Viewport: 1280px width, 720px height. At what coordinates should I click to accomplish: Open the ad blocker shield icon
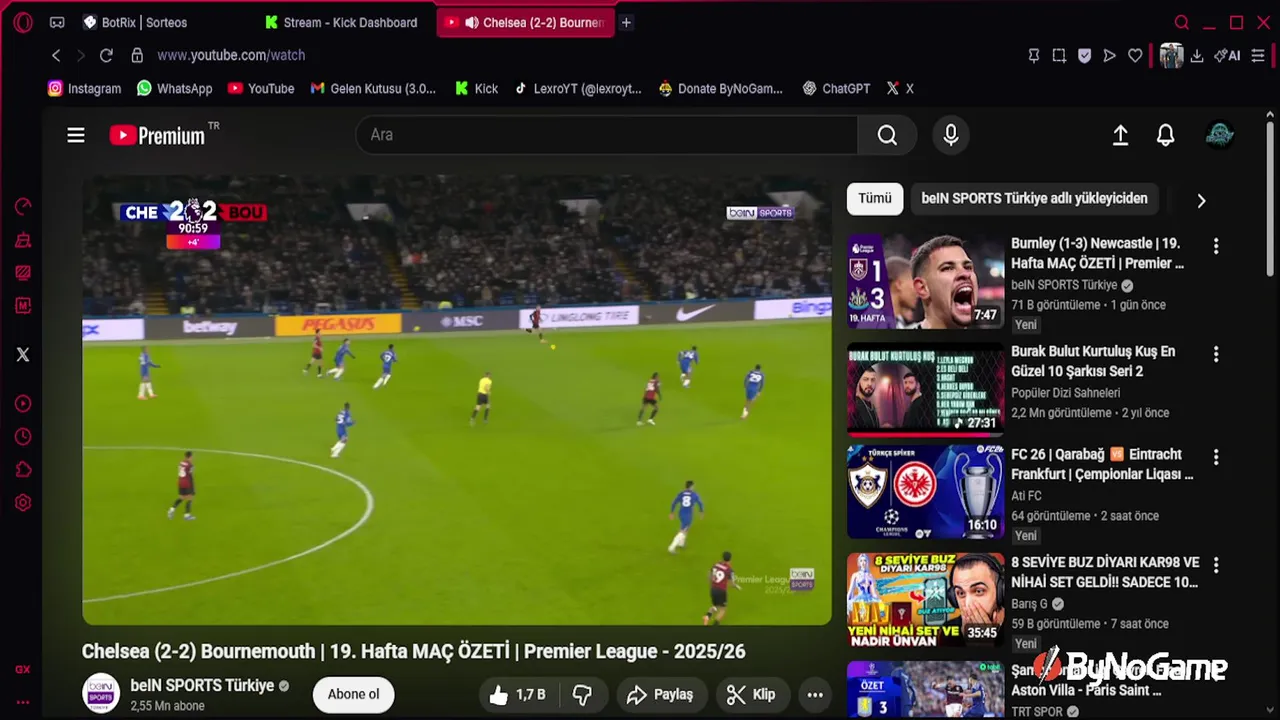(1084, 56)
